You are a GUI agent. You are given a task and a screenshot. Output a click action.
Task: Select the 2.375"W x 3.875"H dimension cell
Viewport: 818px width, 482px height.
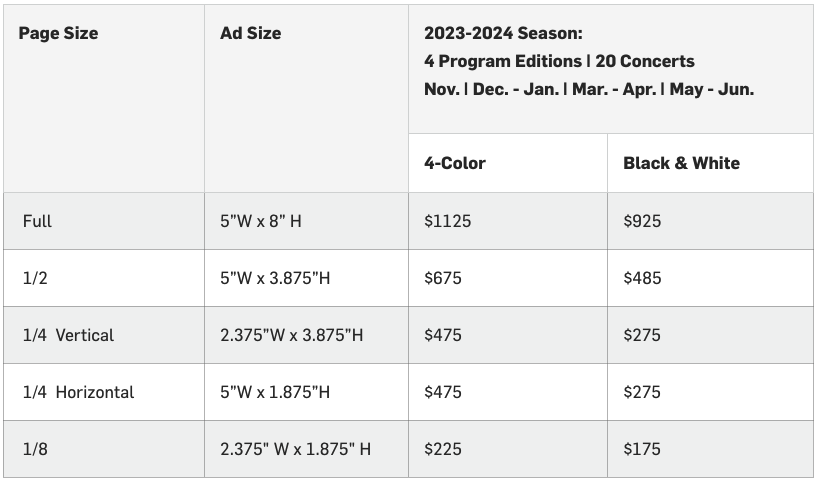coord(291,335)
